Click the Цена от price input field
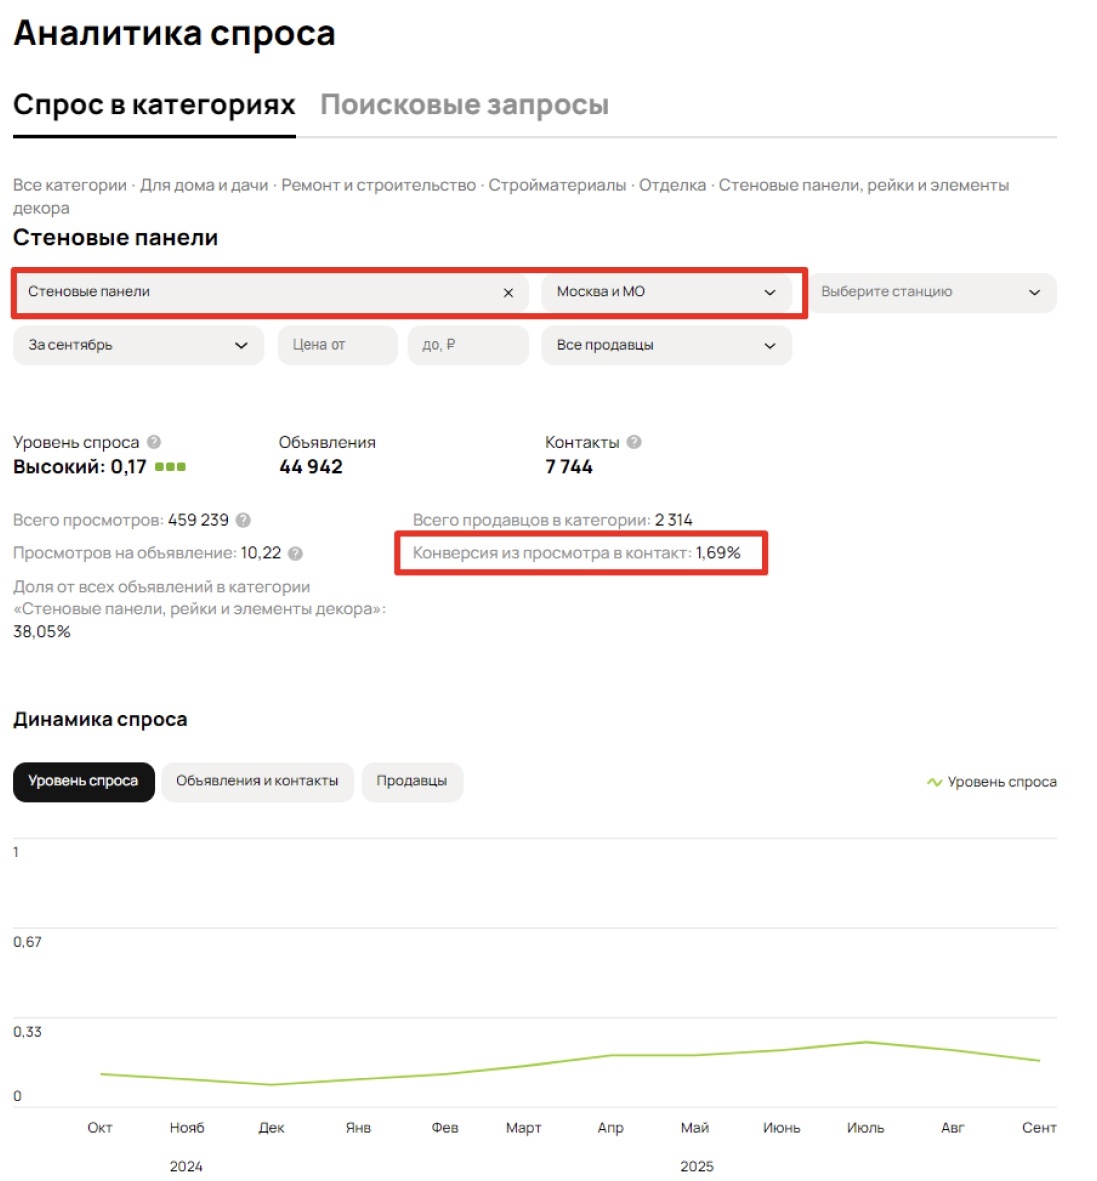Image resolution: width=1097 pixels, height=1181 pixels. tap(337, 345)
